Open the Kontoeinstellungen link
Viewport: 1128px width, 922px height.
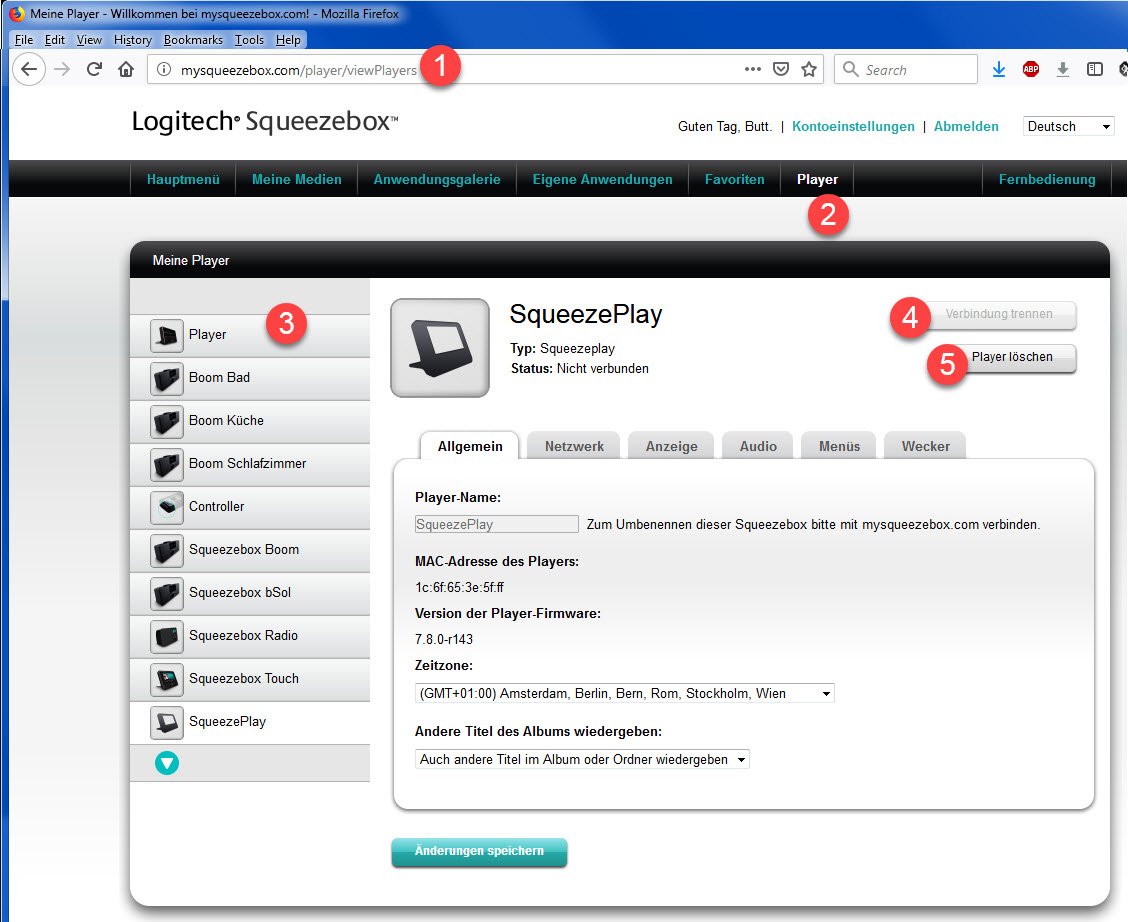point(852,127)
